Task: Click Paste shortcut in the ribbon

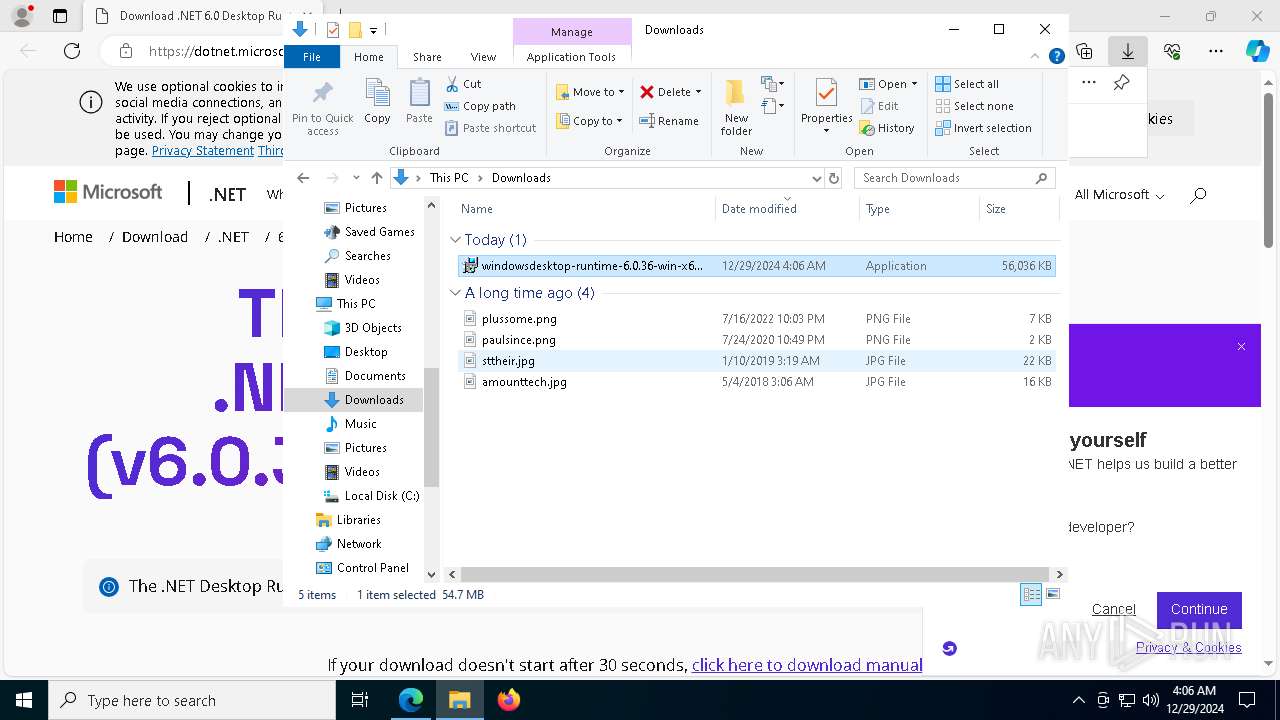Action: click(490, 128)
